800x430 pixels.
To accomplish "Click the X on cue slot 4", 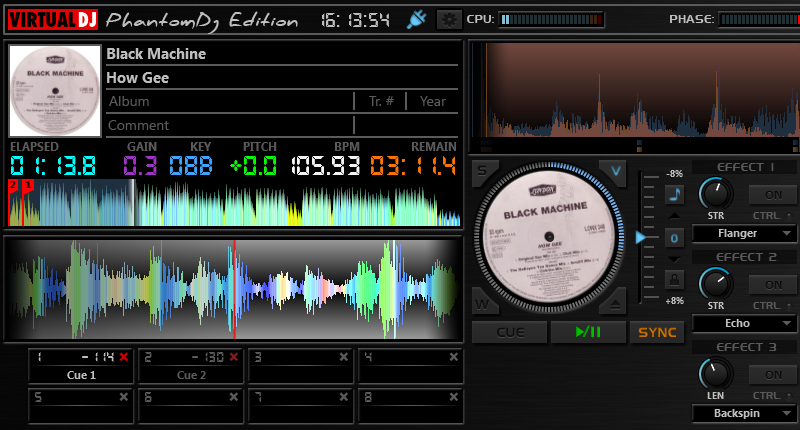I will click(454, 357).
